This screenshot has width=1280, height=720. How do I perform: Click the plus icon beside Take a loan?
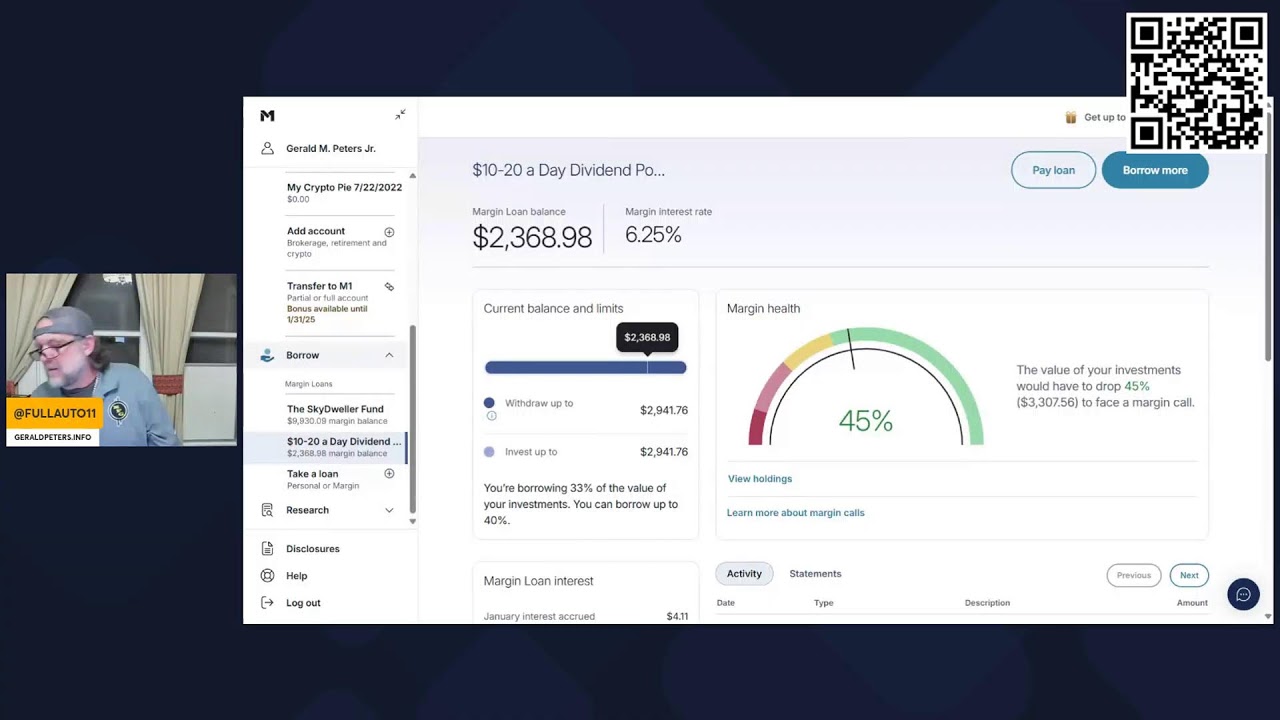[x=389, y=474]
